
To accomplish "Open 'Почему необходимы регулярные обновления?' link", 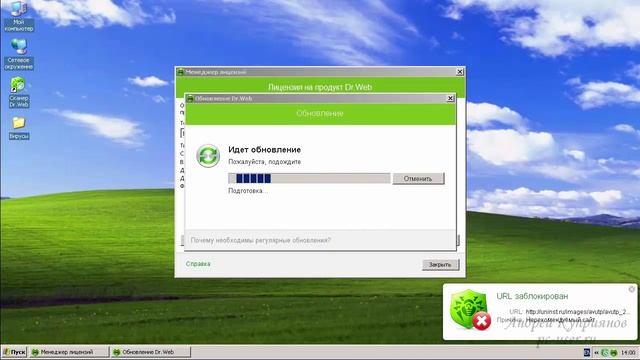I will pyautogui.click(x=261, y=240).
